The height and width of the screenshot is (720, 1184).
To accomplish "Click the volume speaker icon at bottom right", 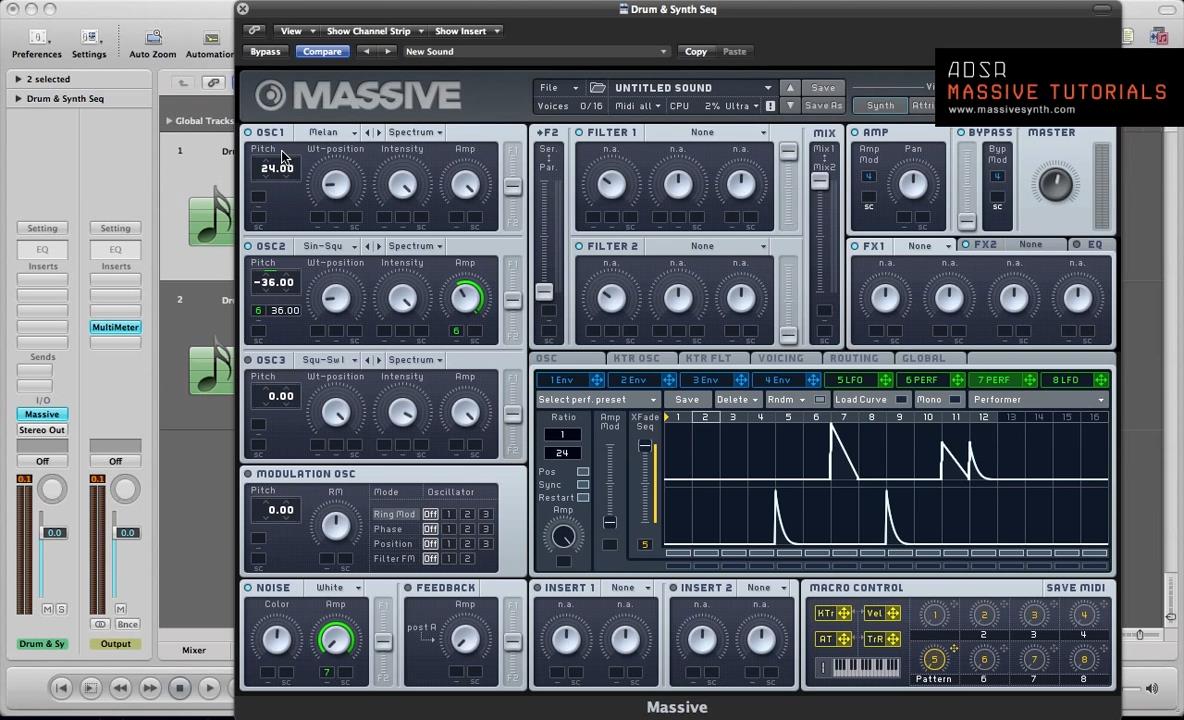I will coord(1152,688).
